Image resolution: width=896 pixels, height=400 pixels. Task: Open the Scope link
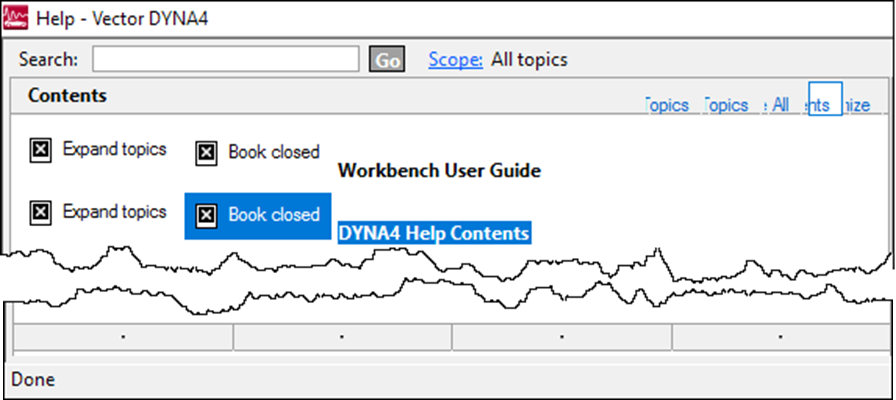455,60
